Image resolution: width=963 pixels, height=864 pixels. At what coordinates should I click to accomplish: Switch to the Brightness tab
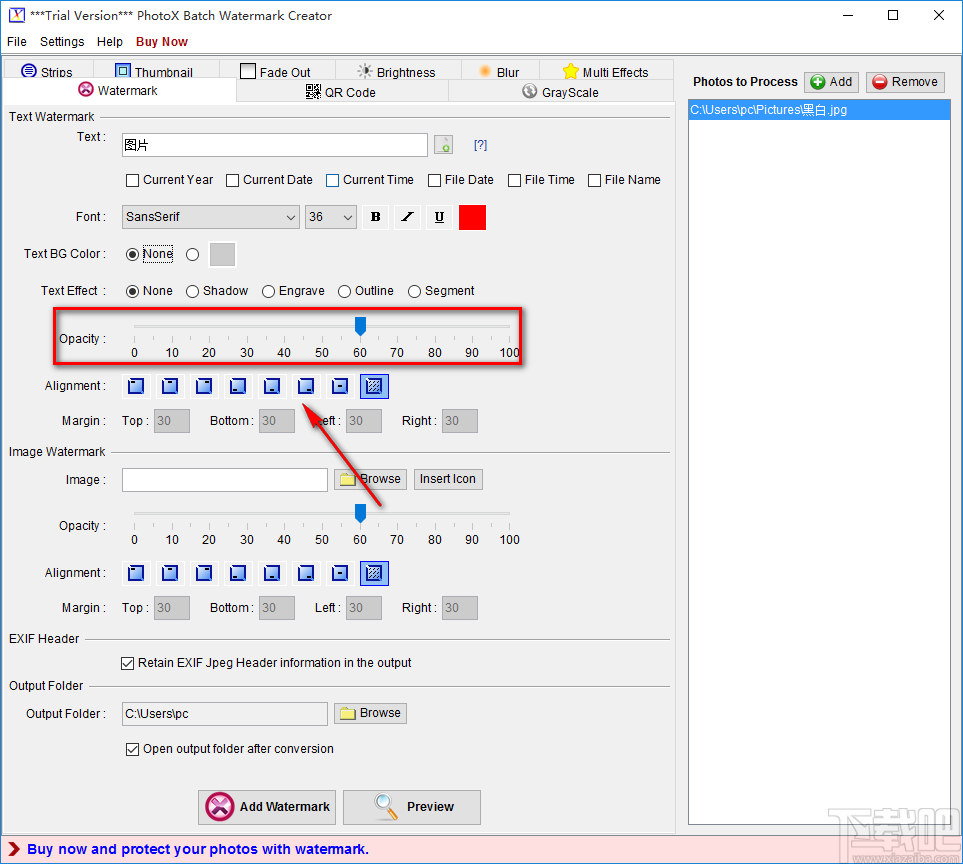[397, 71]
